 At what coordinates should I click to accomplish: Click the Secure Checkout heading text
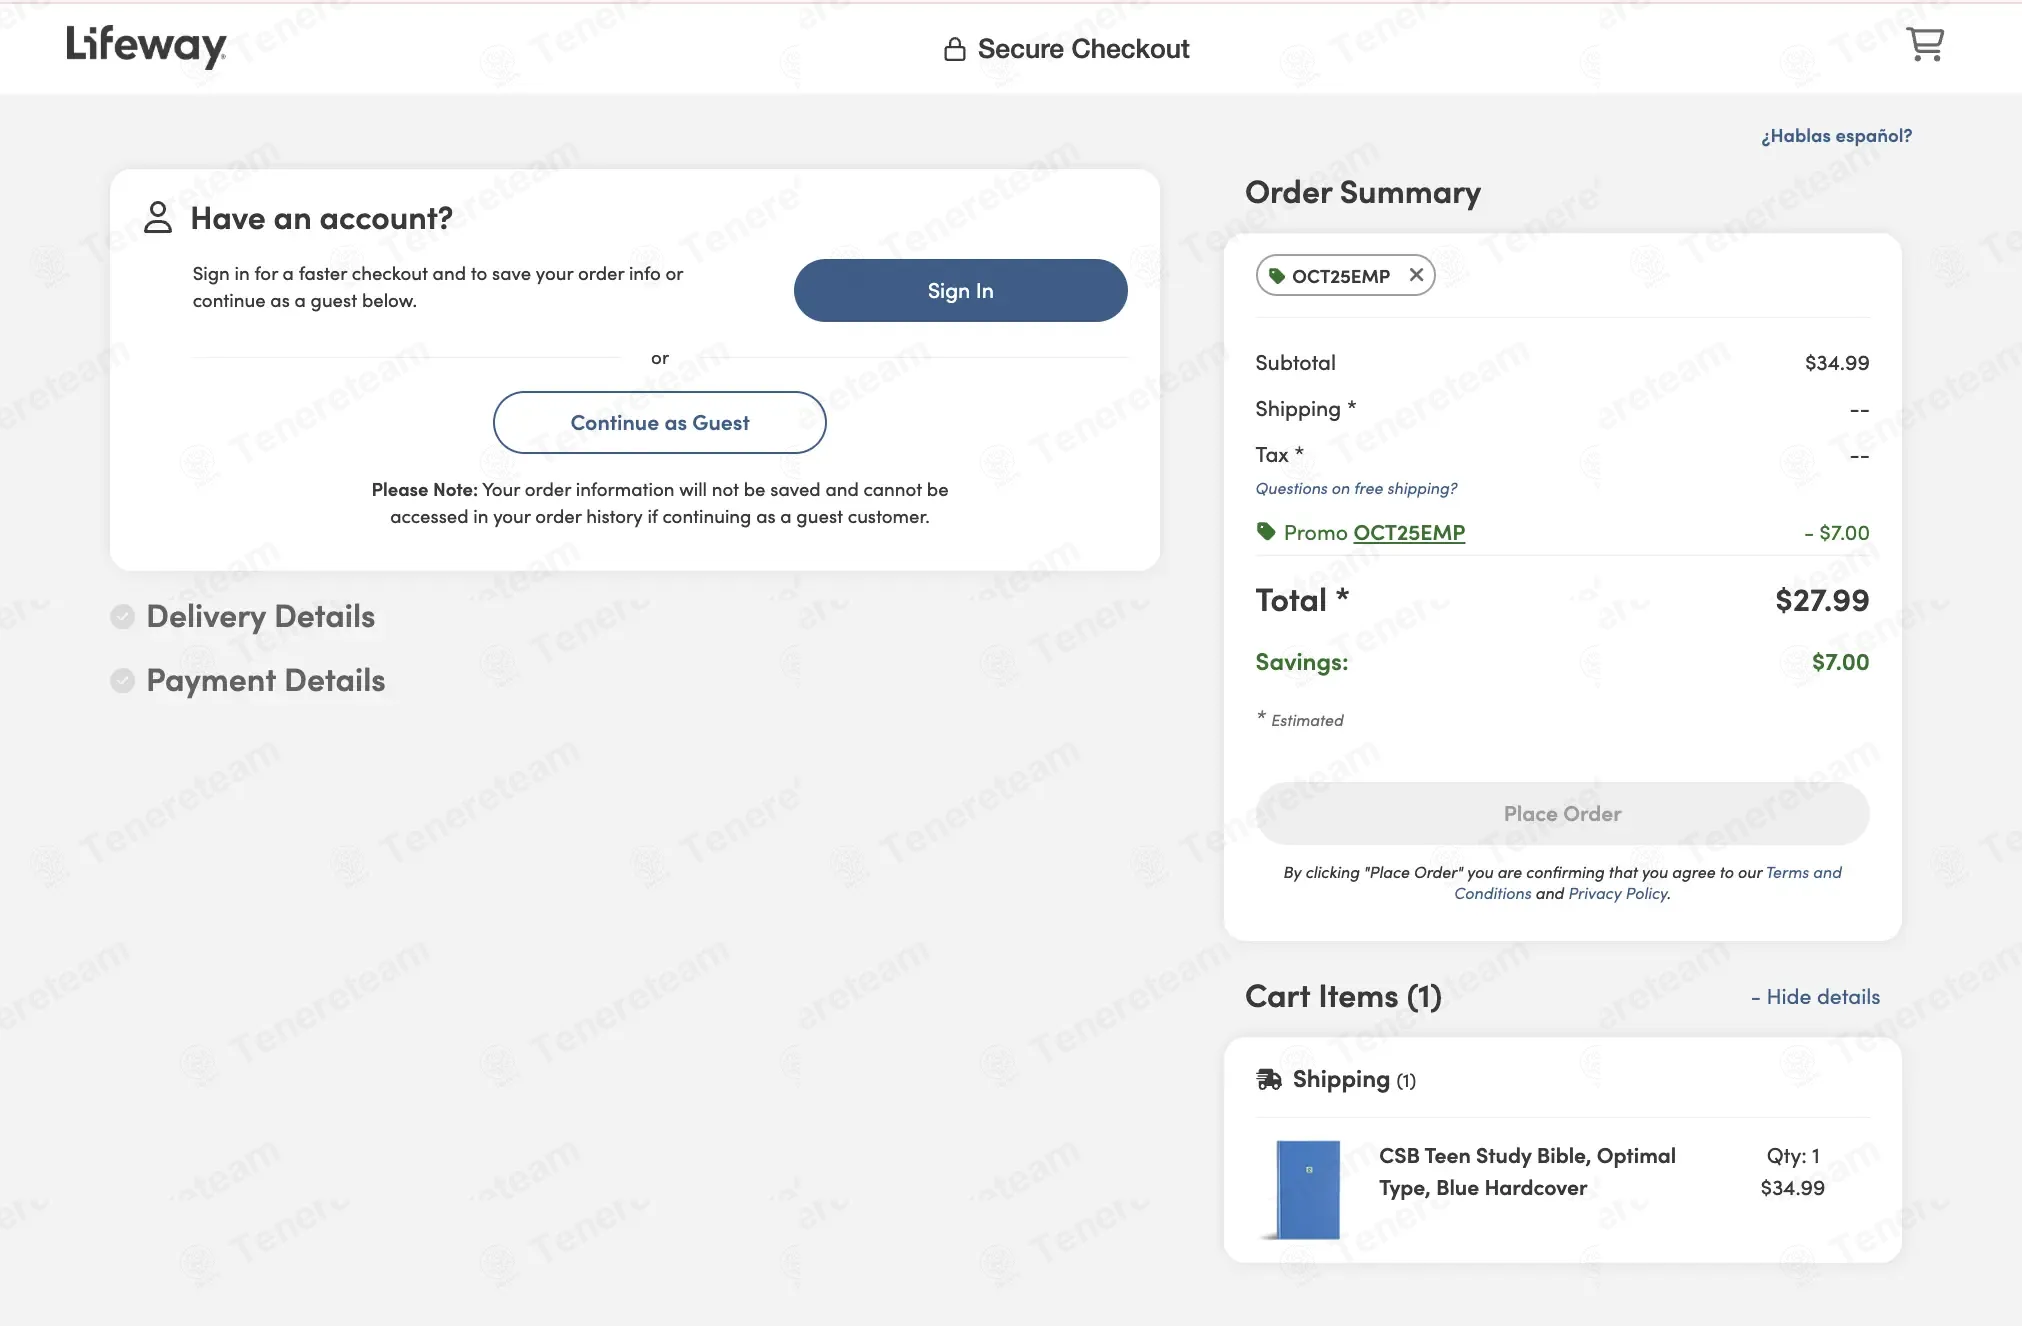coord(1084,49)
